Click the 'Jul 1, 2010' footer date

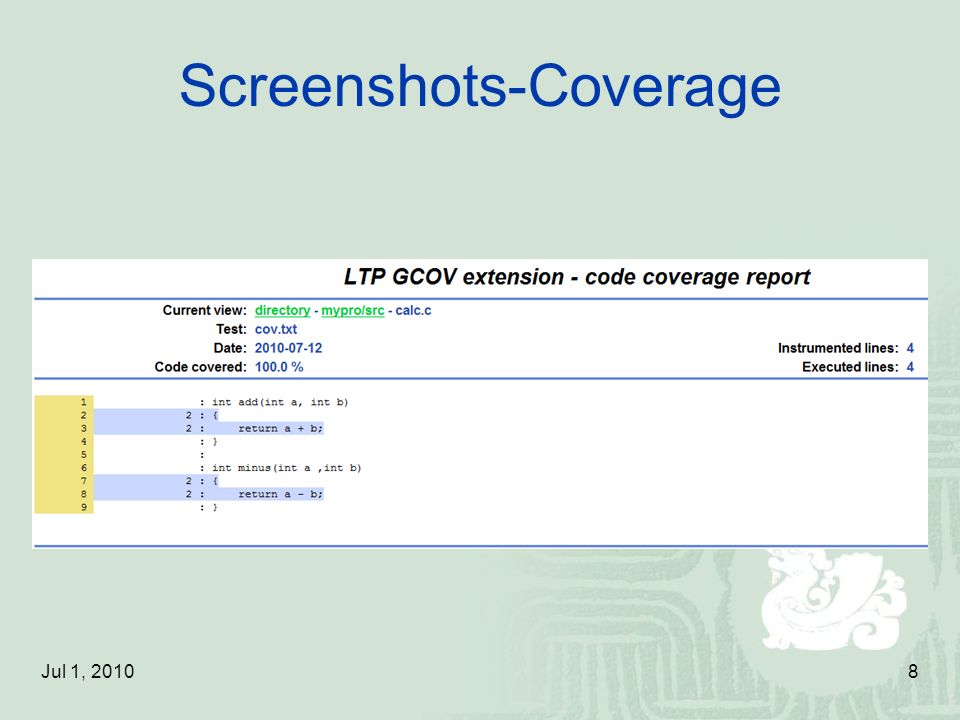pyautogui.click(x=88, y=672)
